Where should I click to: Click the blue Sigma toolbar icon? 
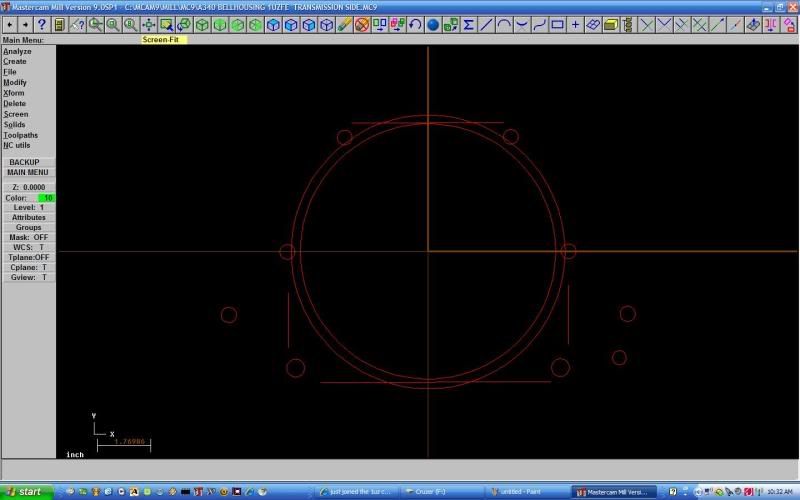[468, 24]
